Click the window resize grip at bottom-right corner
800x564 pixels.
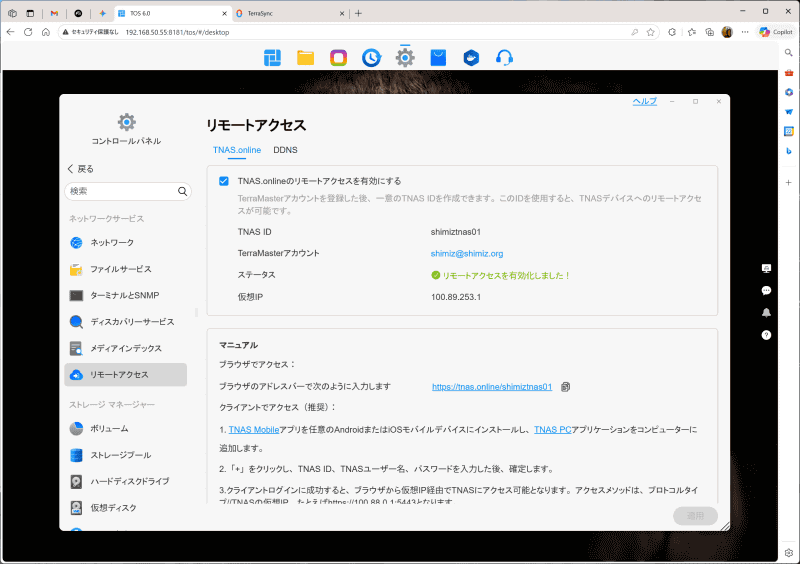[724, 526]
